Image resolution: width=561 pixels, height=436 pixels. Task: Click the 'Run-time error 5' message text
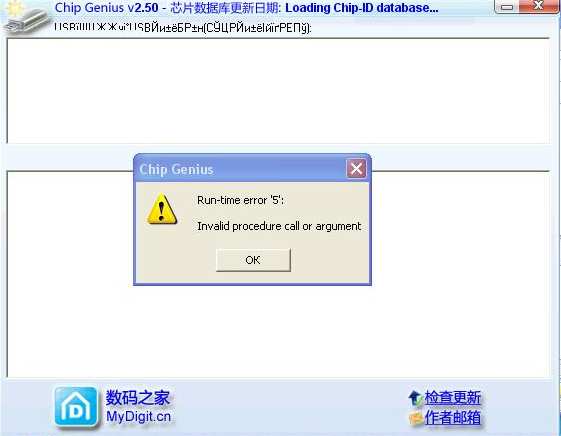[240, 200]
